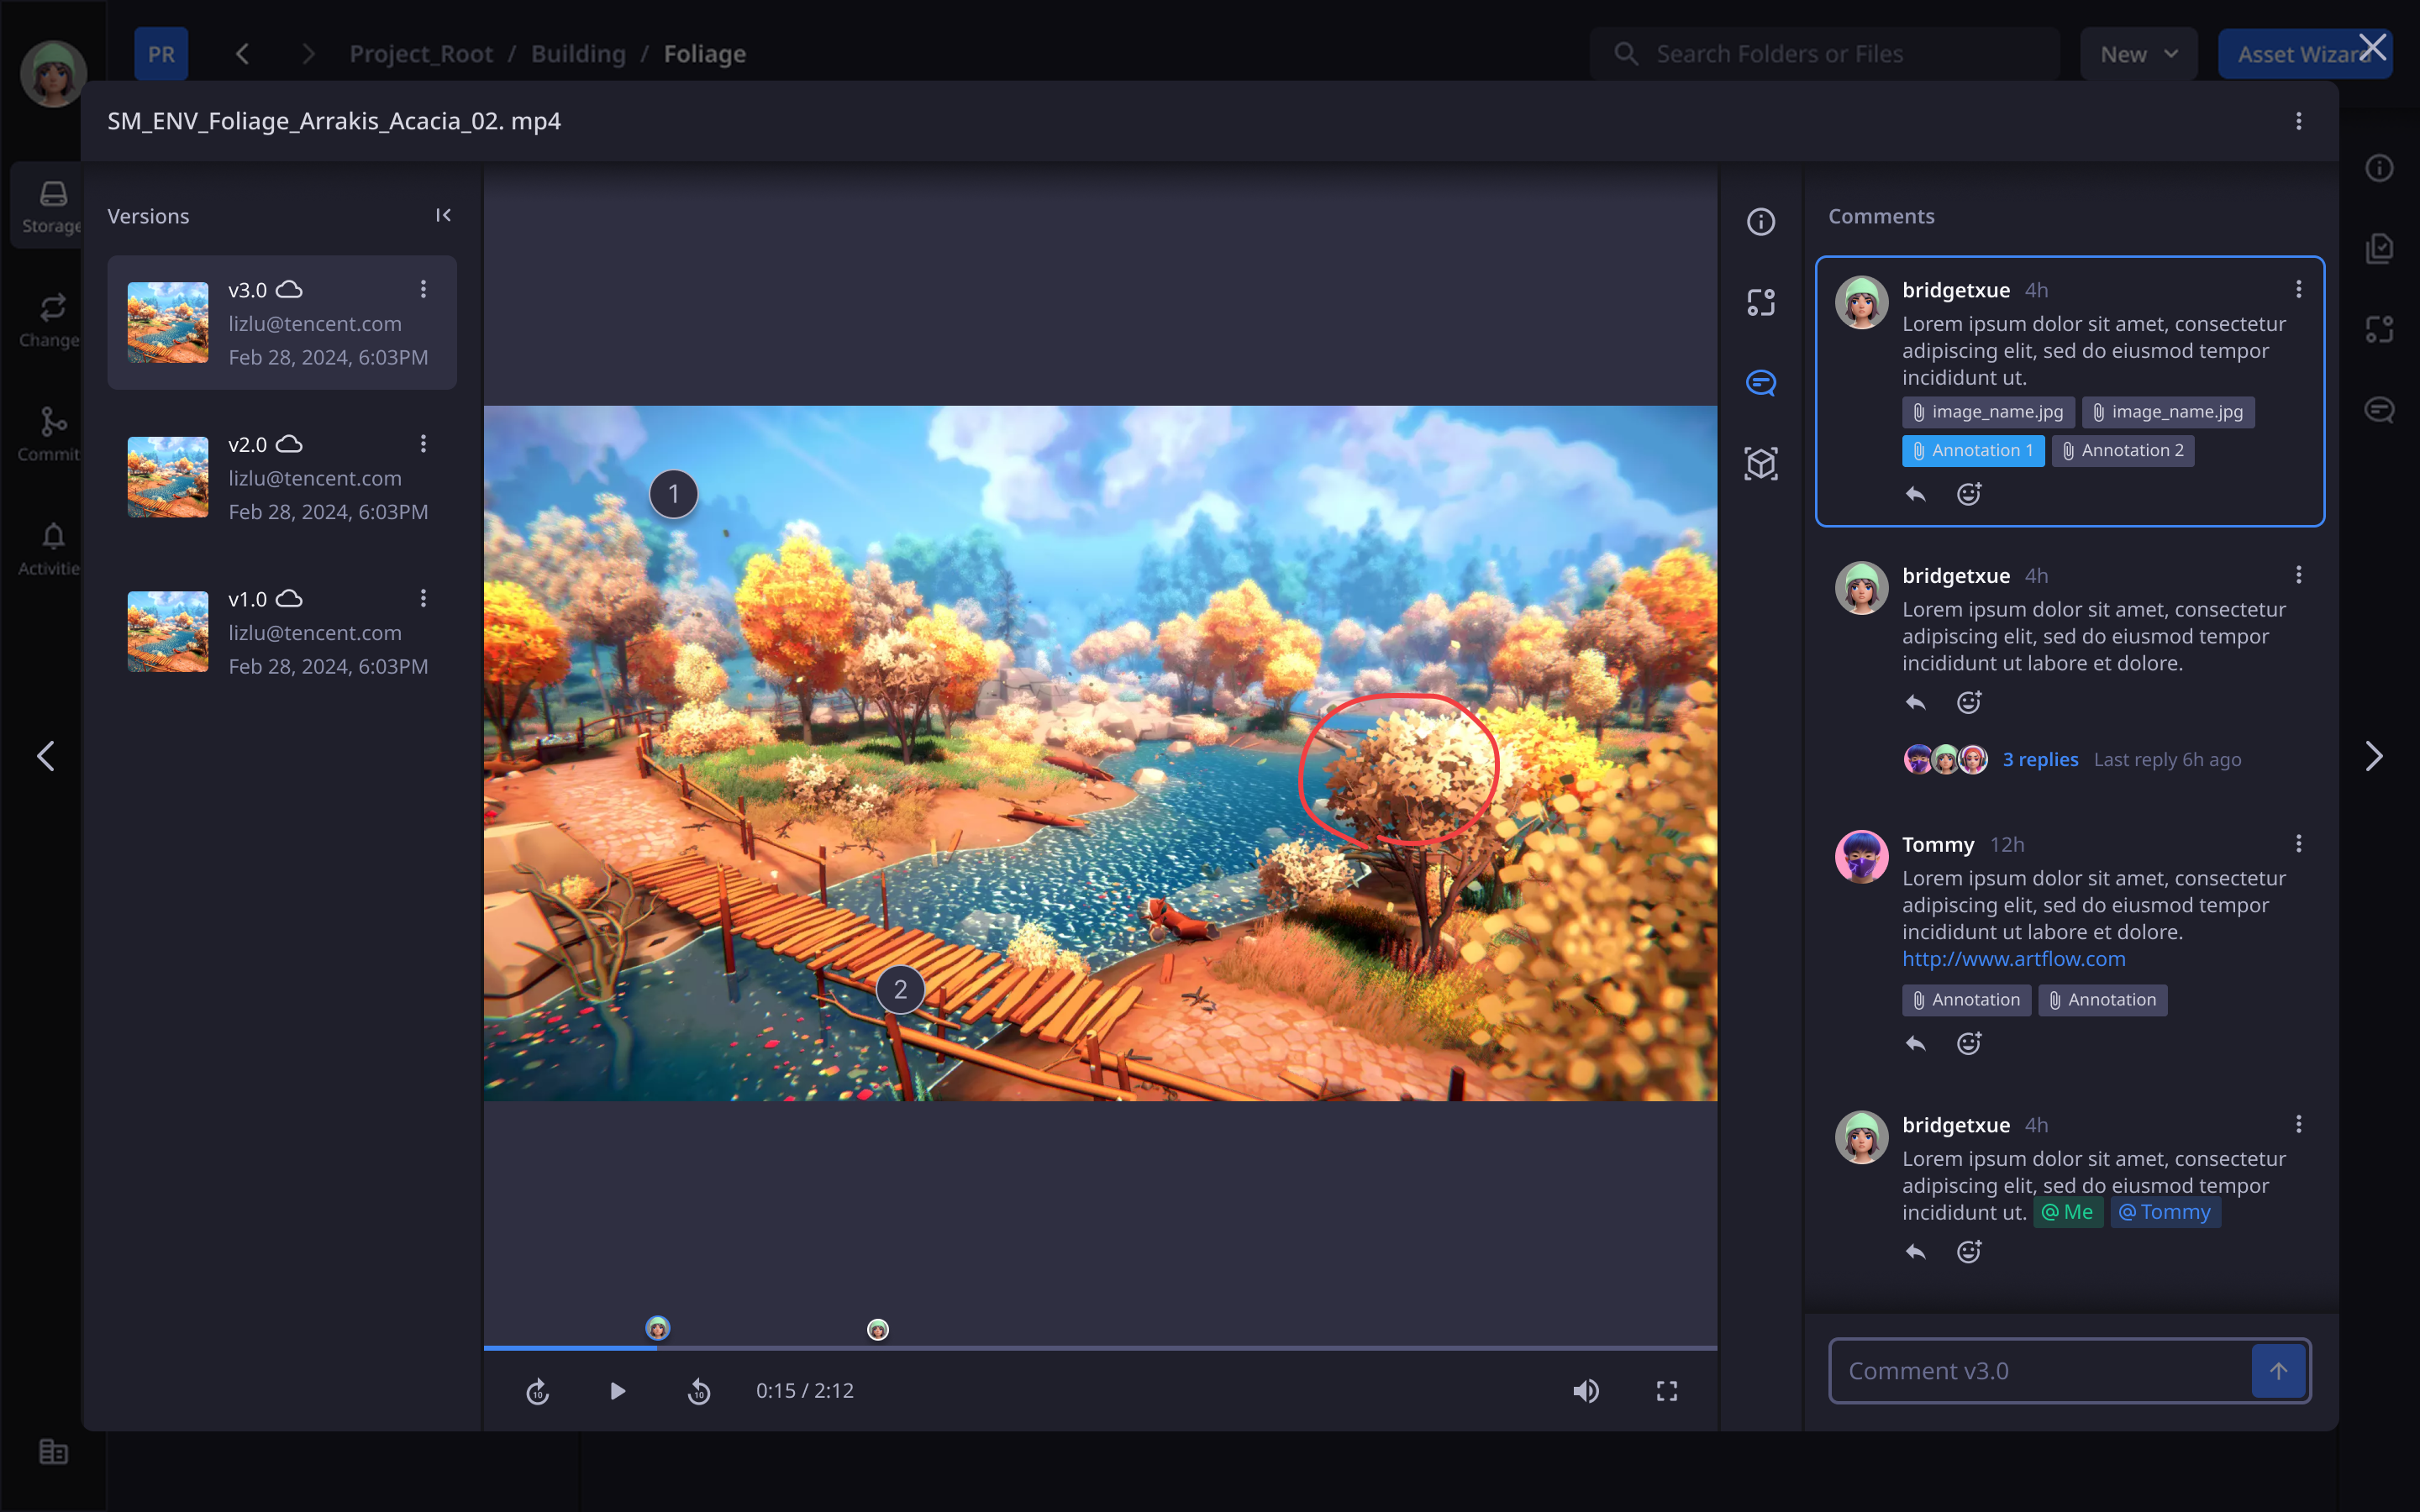Open options for bridgetxue's comment with 3 replies
Screen dimensions: 2420x1512
[2299, 575]
